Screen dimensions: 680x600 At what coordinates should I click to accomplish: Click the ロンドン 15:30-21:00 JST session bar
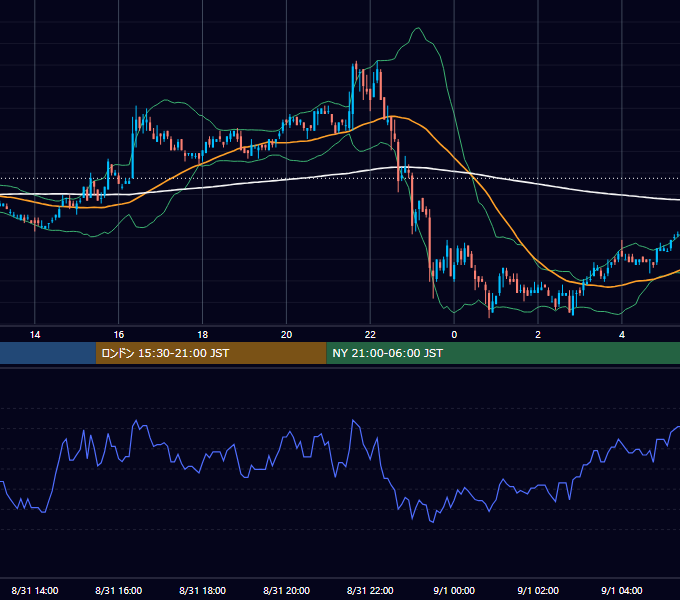tap(211, 353)
